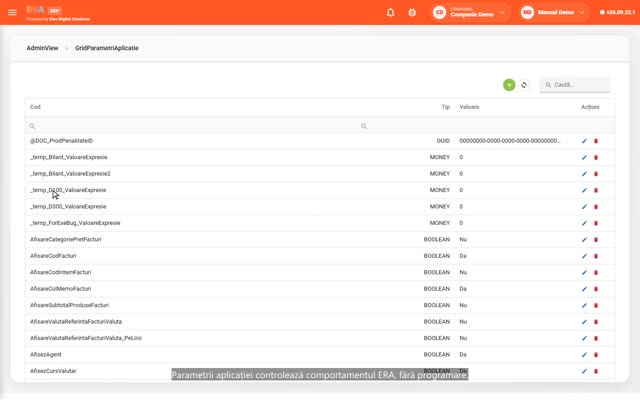Edit the _temp_D100_ValoareExpresie row

pos(584,190)
